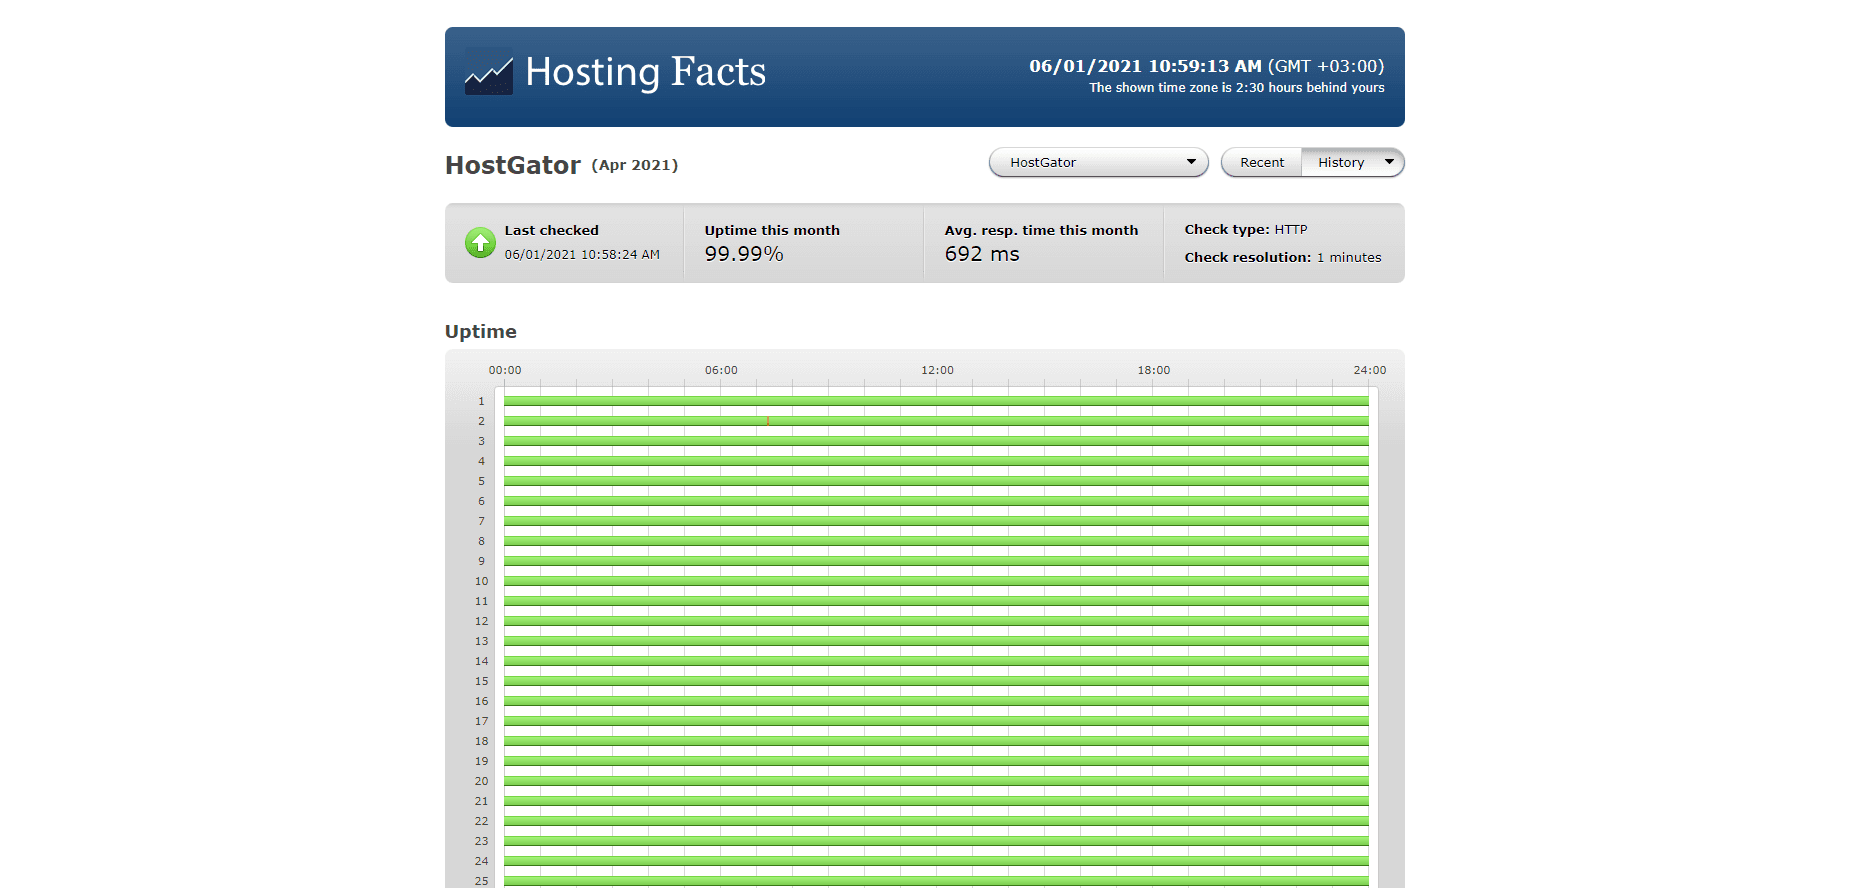
Task: Click the Last checked timestamp 10:58:24 AM
Action: [582, 255]
